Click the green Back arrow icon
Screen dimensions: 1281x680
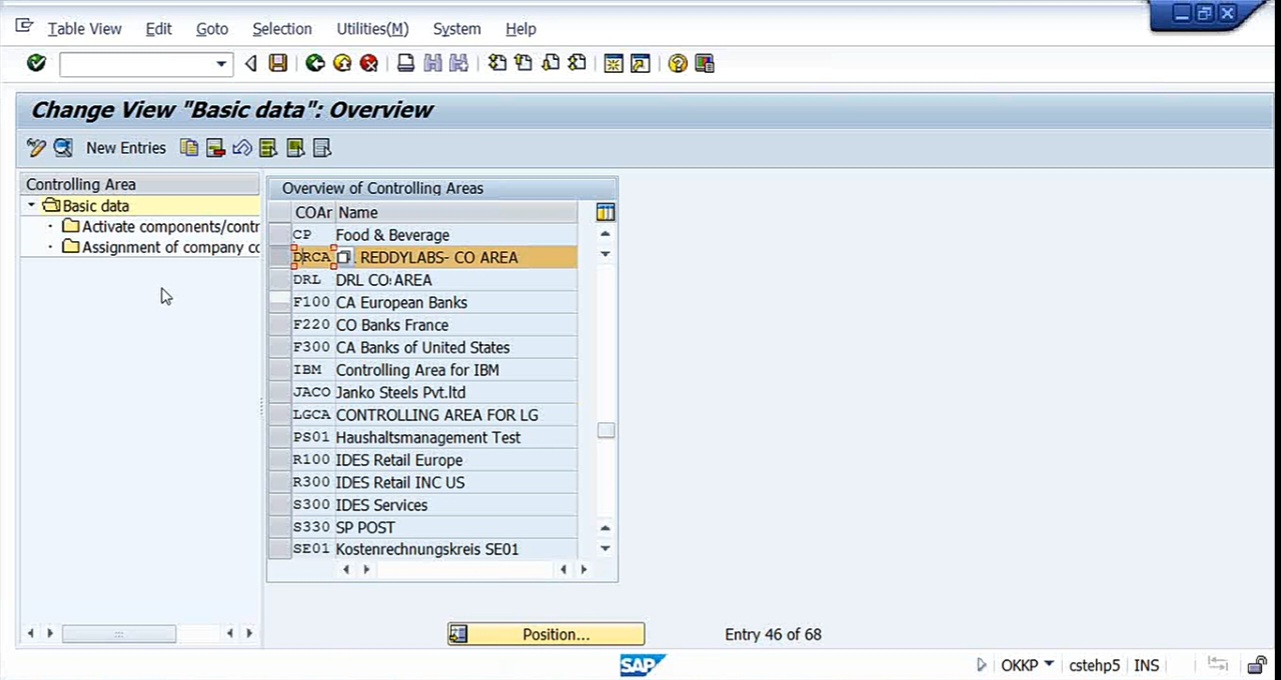315,64
